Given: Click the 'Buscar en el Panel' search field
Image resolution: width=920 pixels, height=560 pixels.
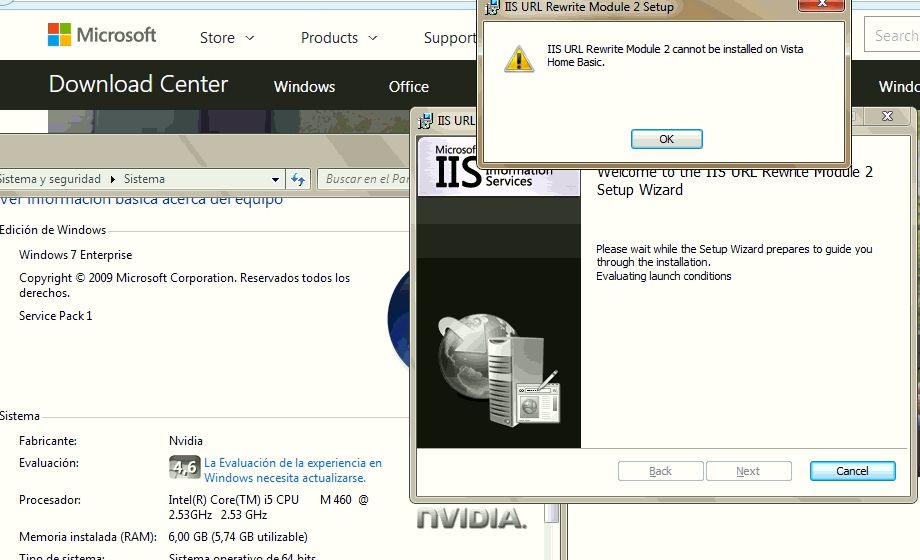Looking at the screenshot, I should [364, 179].
